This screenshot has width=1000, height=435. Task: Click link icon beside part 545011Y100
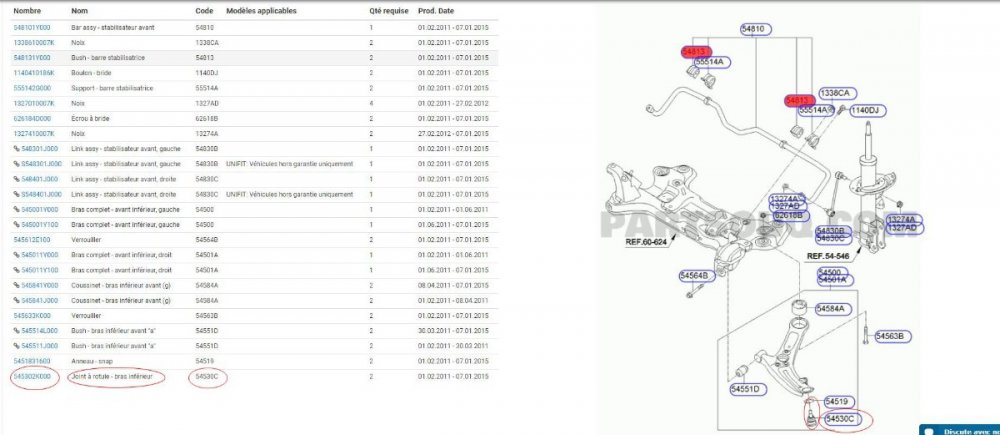click(17, 270)
